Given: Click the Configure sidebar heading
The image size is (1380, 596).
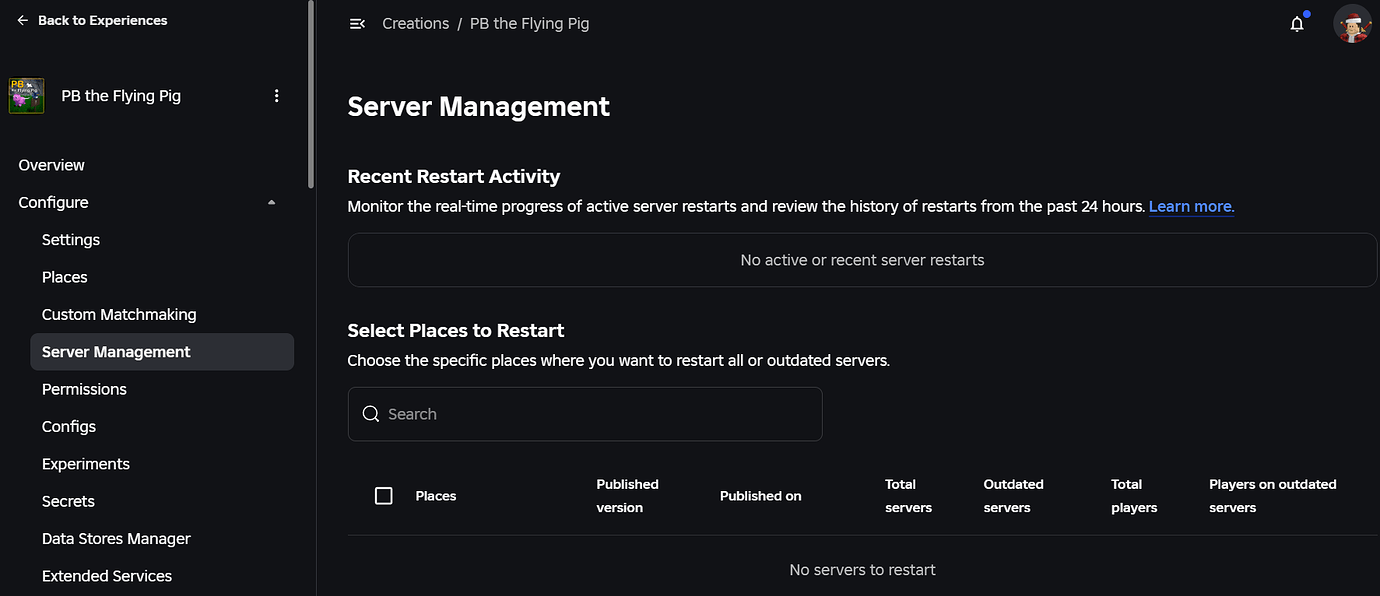Looking at the screenshot, I should point(54,203).
